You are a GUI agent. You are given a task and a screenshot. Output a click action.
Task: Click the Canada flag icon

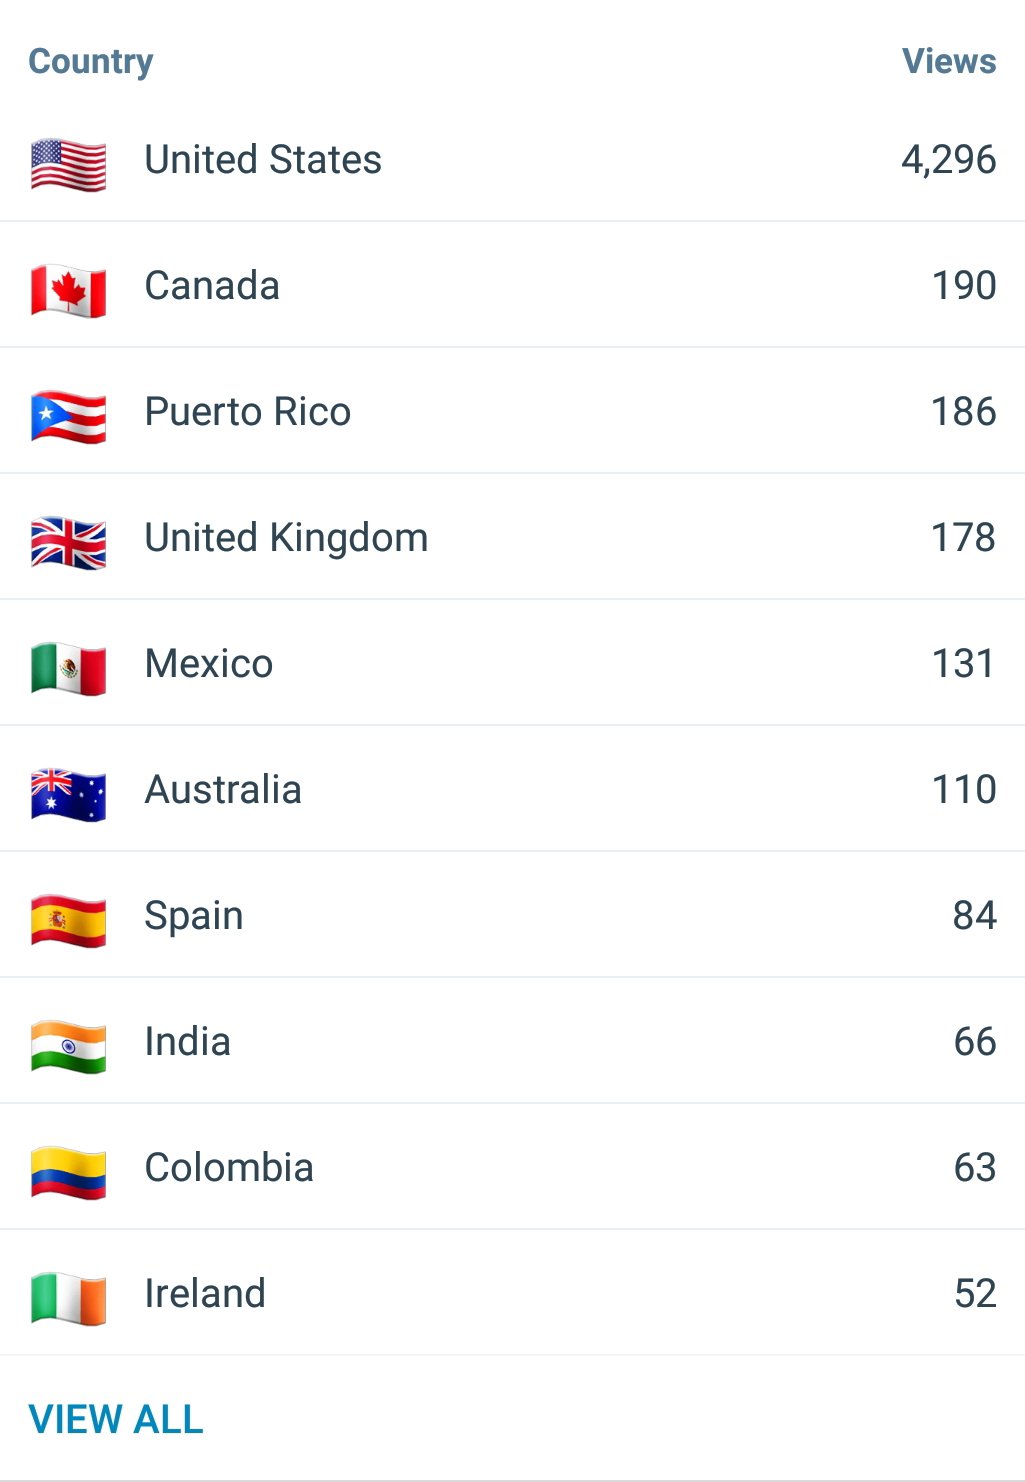pos(68,290)
